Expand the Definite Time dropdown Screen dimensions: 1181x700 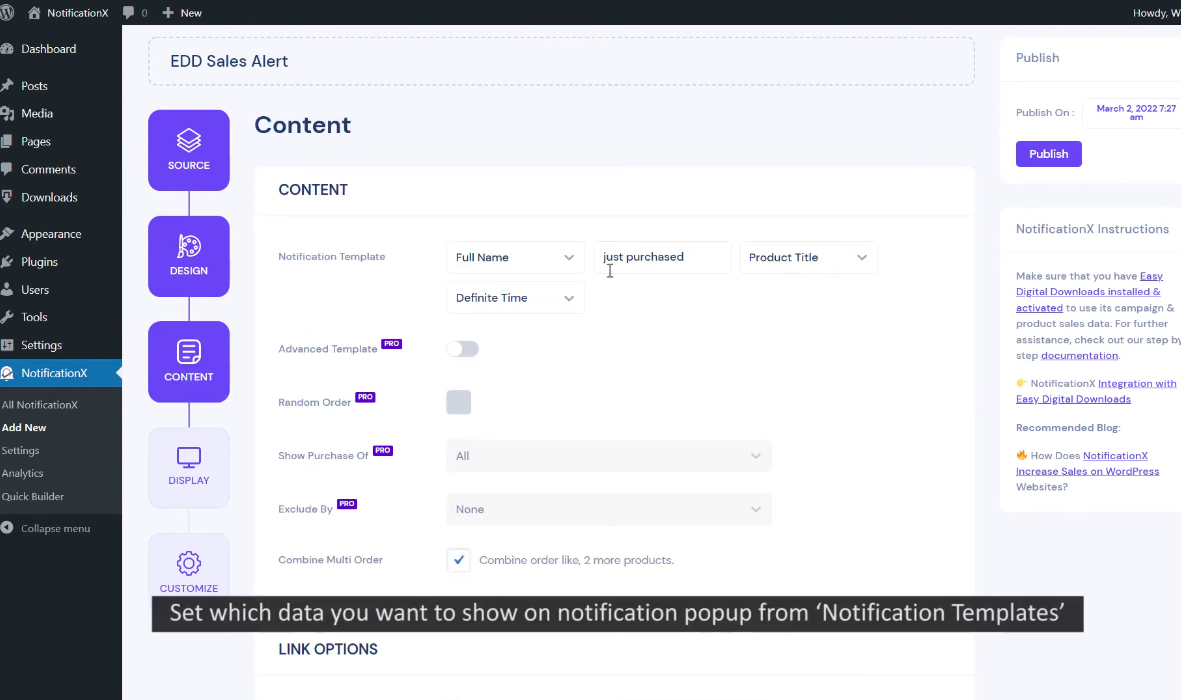pos(514,298)
